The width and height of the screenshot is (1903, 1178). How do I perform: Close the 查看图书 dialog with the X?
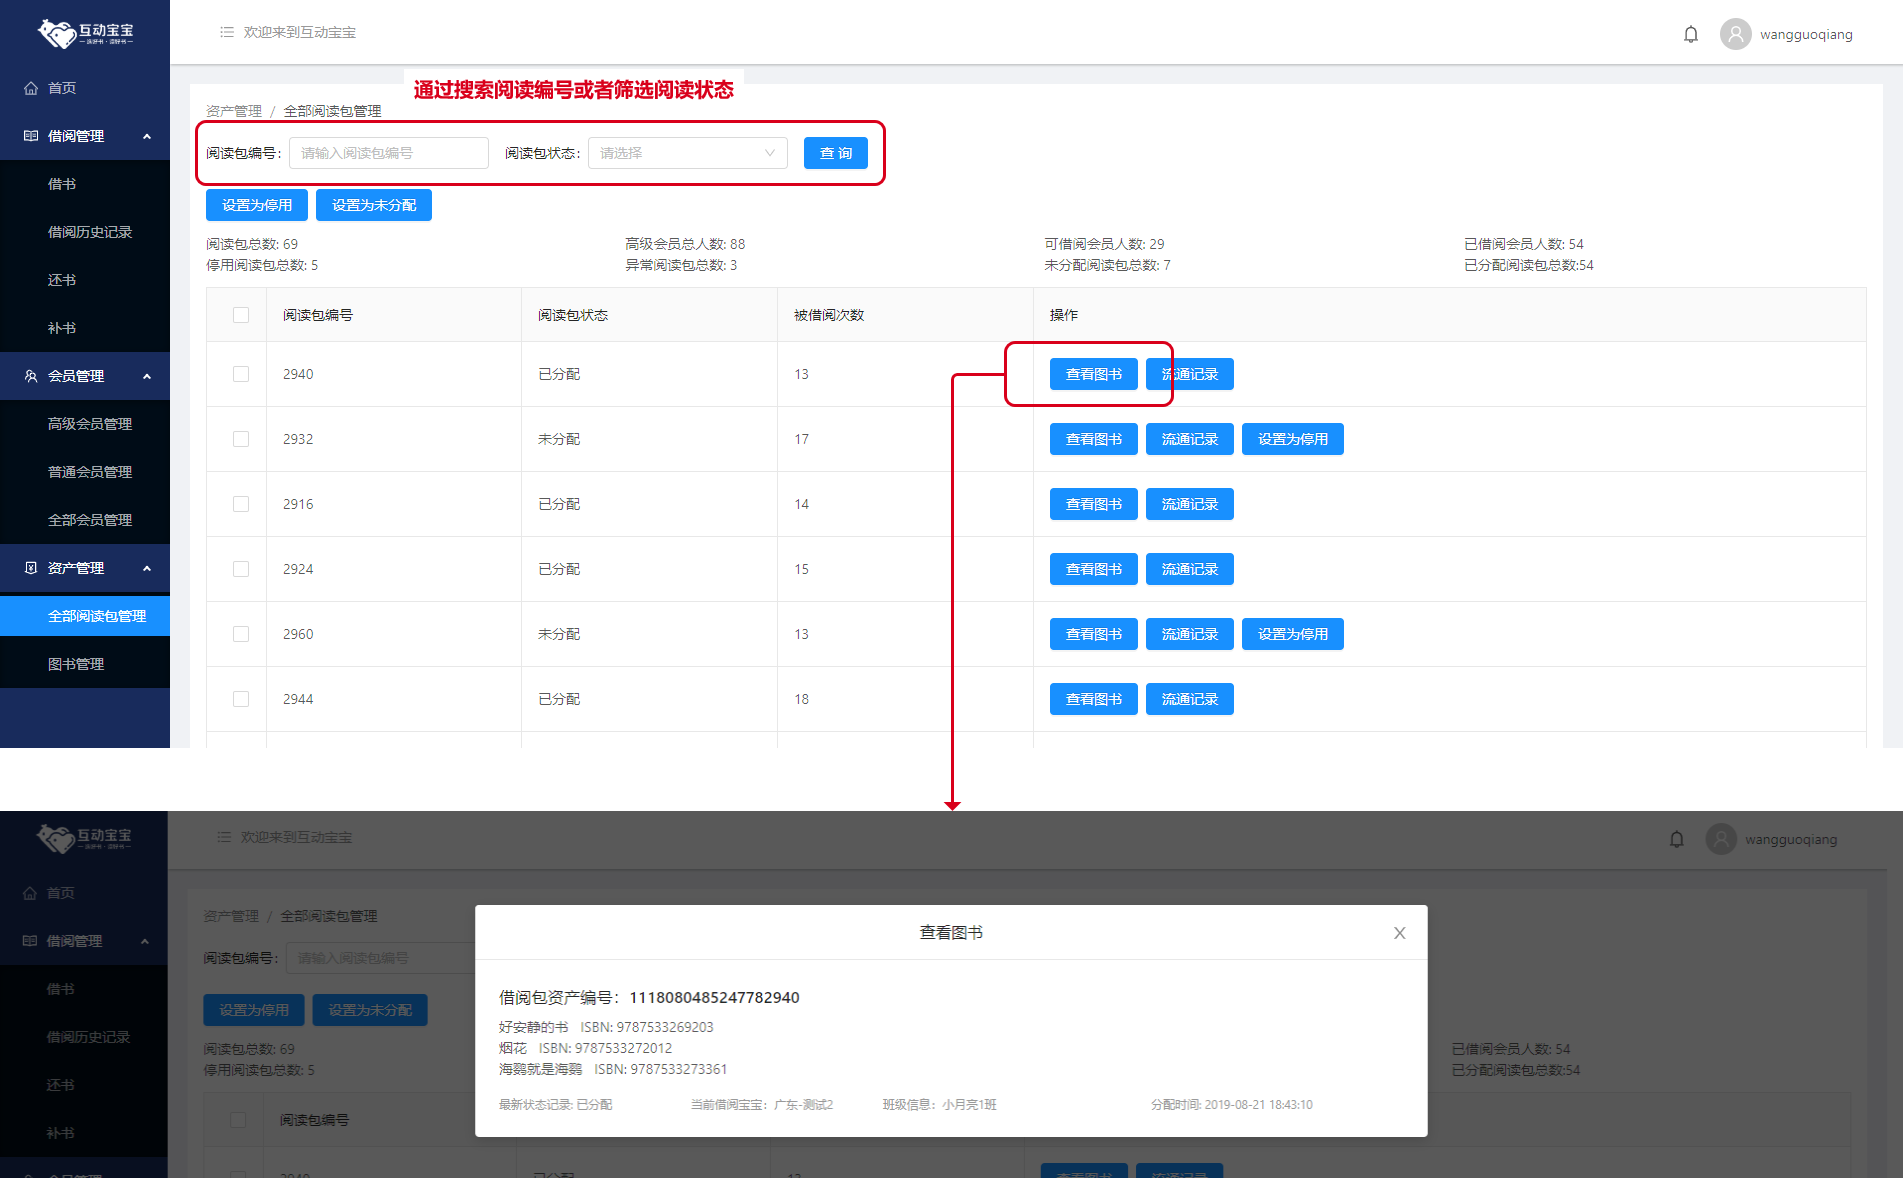[1400, 933]
